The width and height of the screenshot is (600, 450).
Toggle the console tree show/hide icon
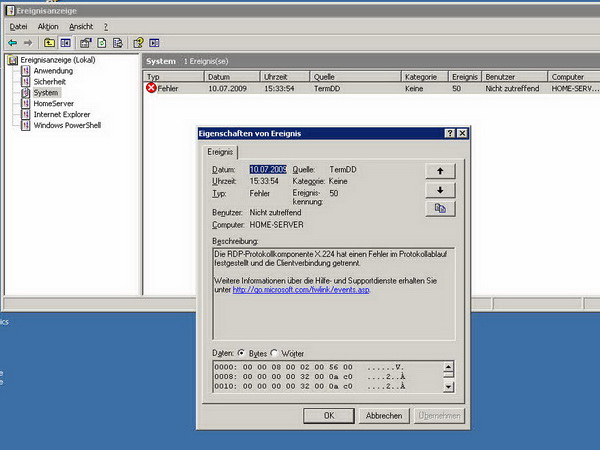(65, 43)
